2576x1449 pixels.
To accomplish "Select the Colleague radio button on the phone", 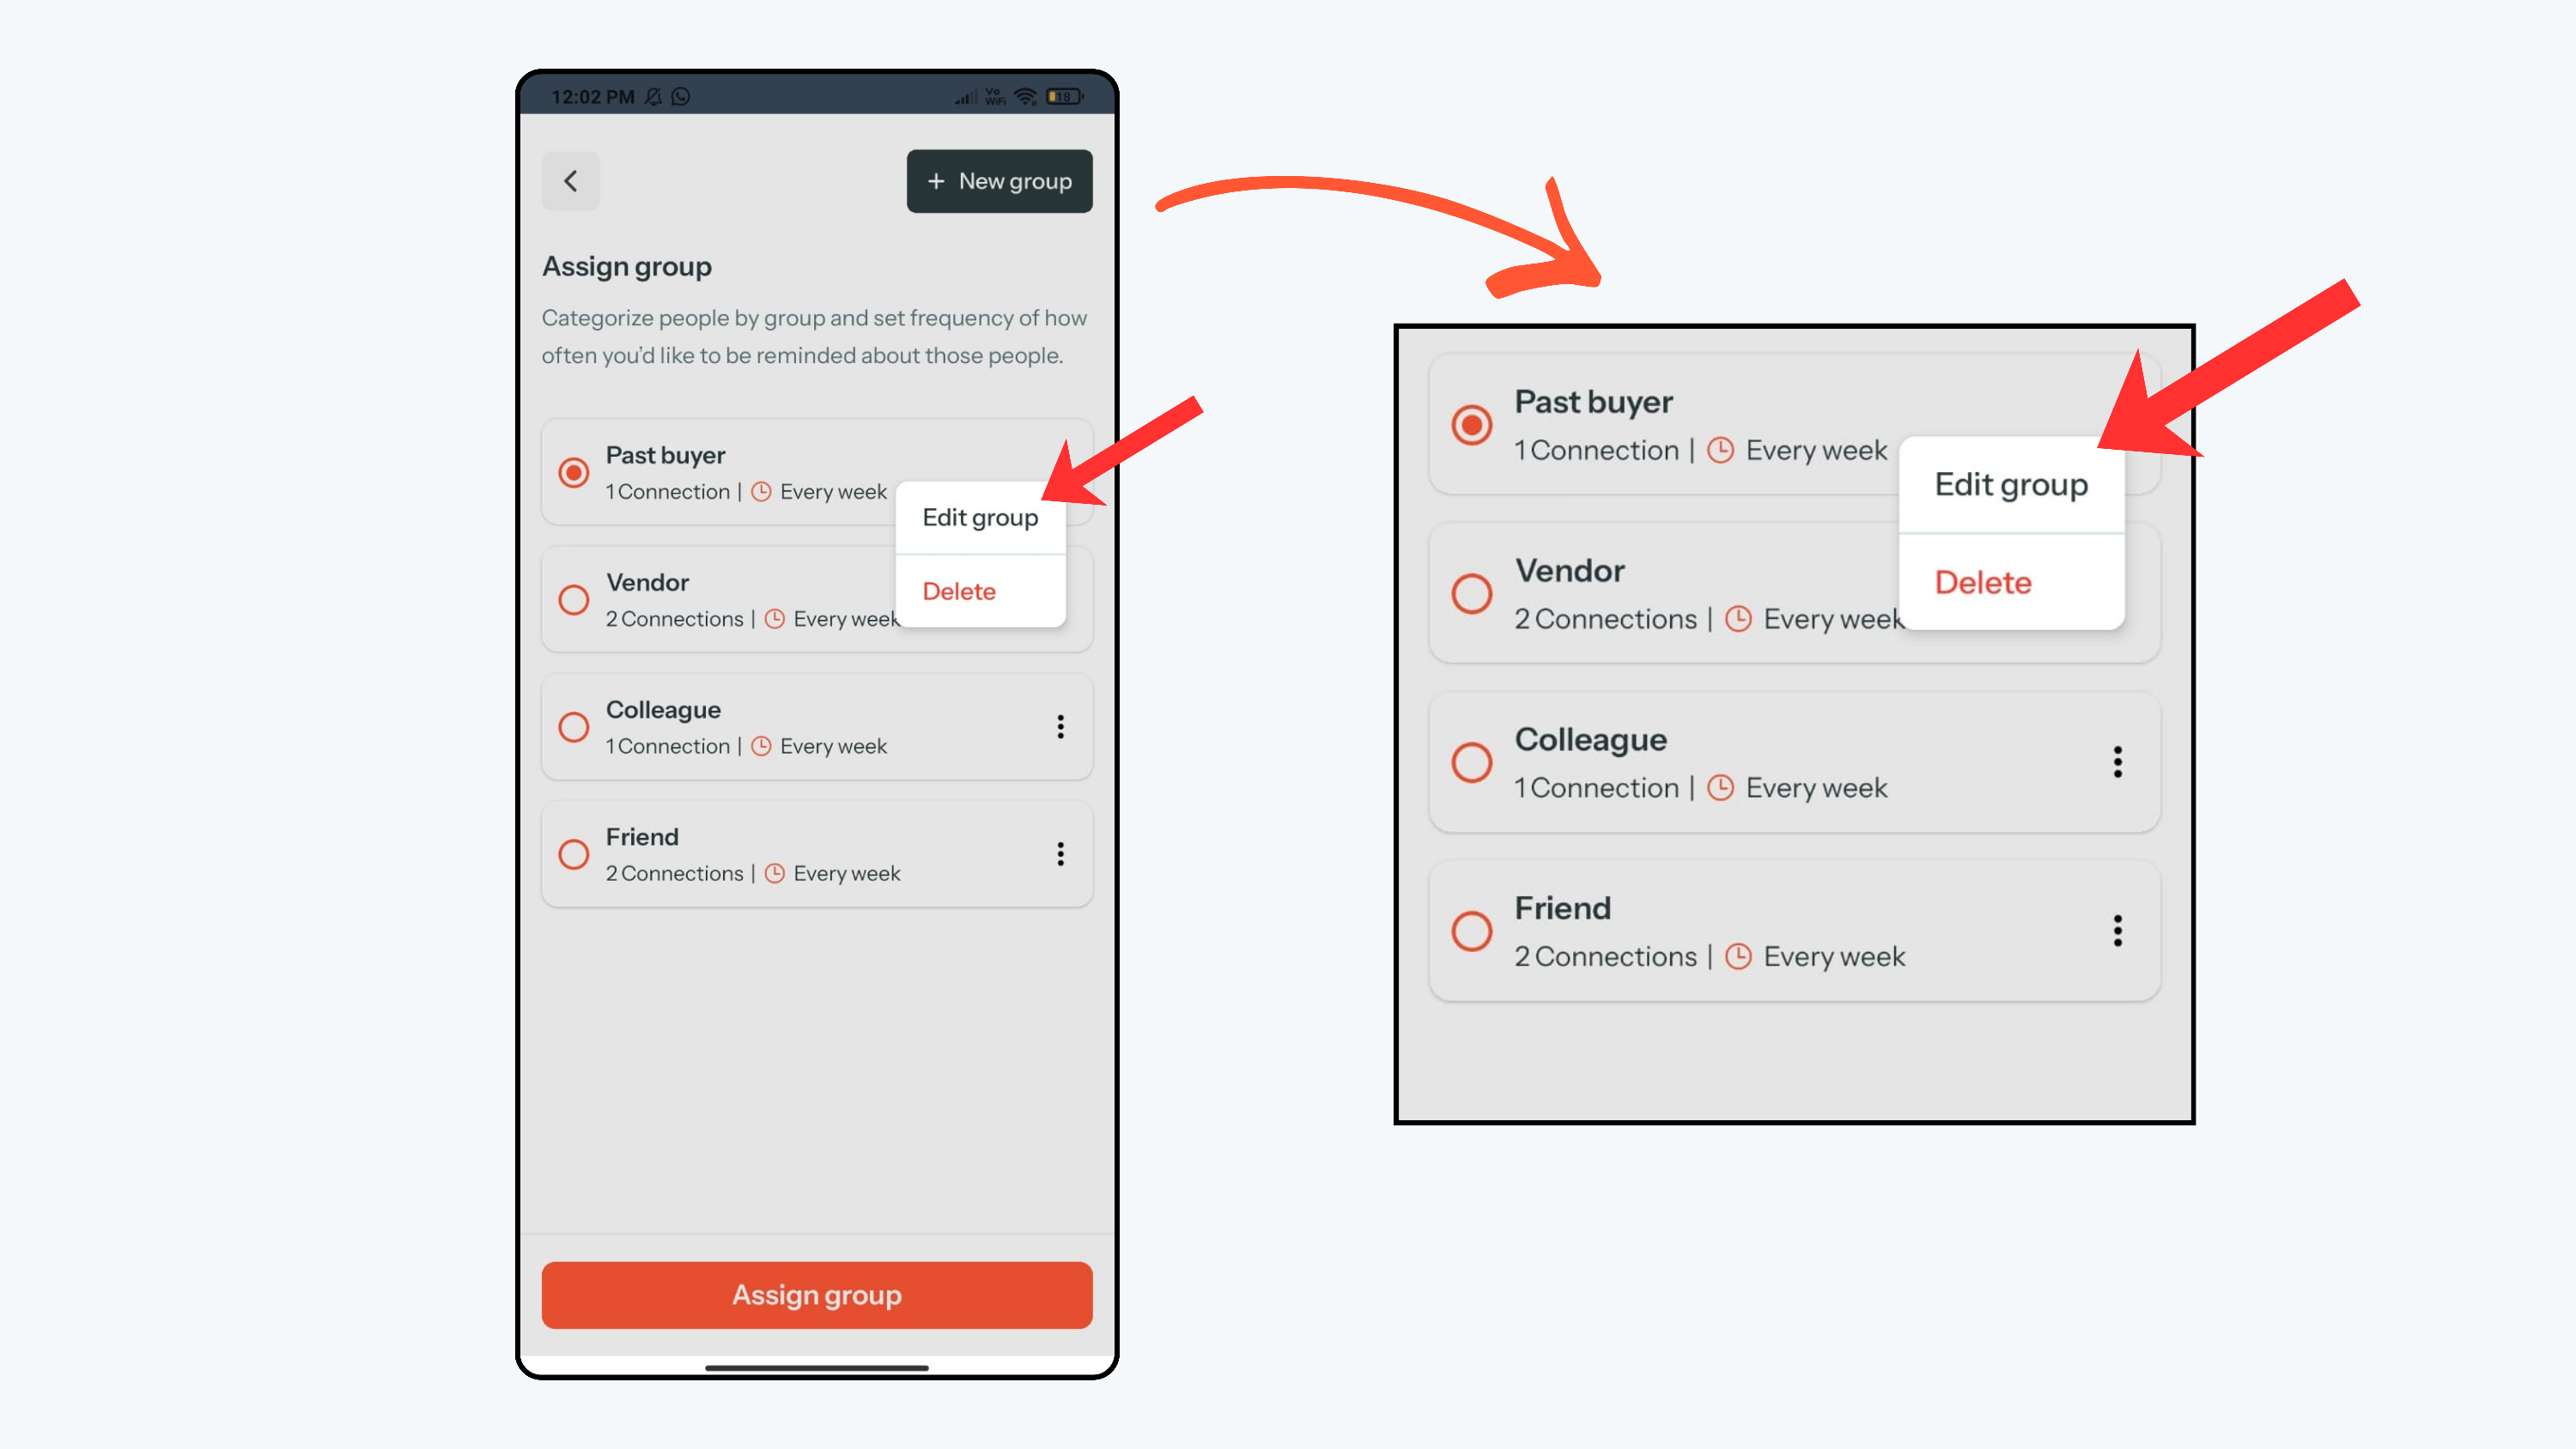I will (x=573, y=727).
